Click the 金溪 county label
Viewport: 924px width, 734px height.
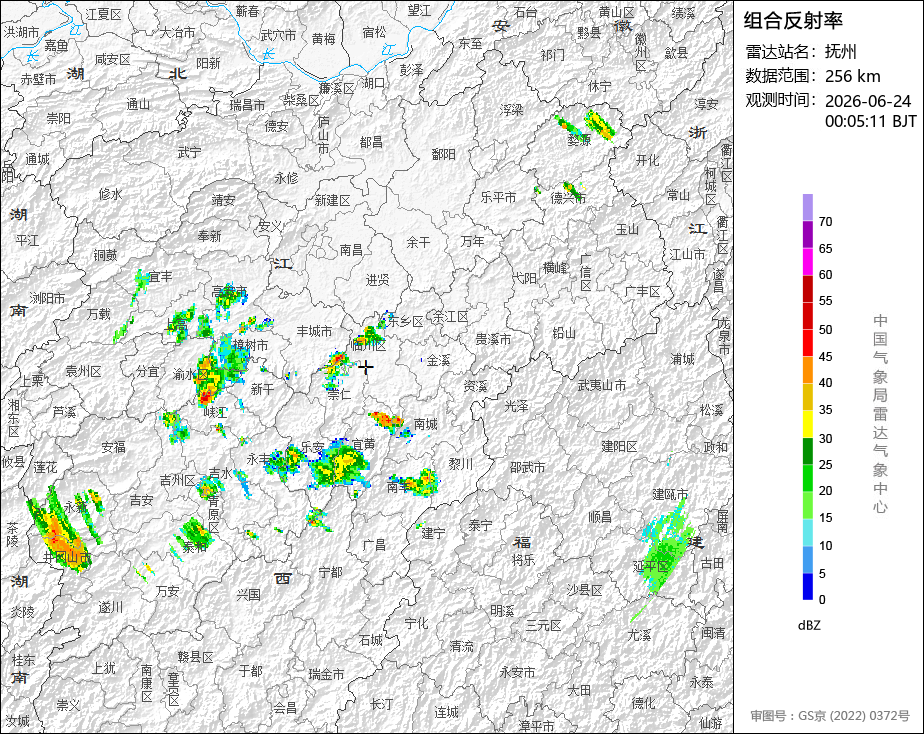tap(438, 361)
